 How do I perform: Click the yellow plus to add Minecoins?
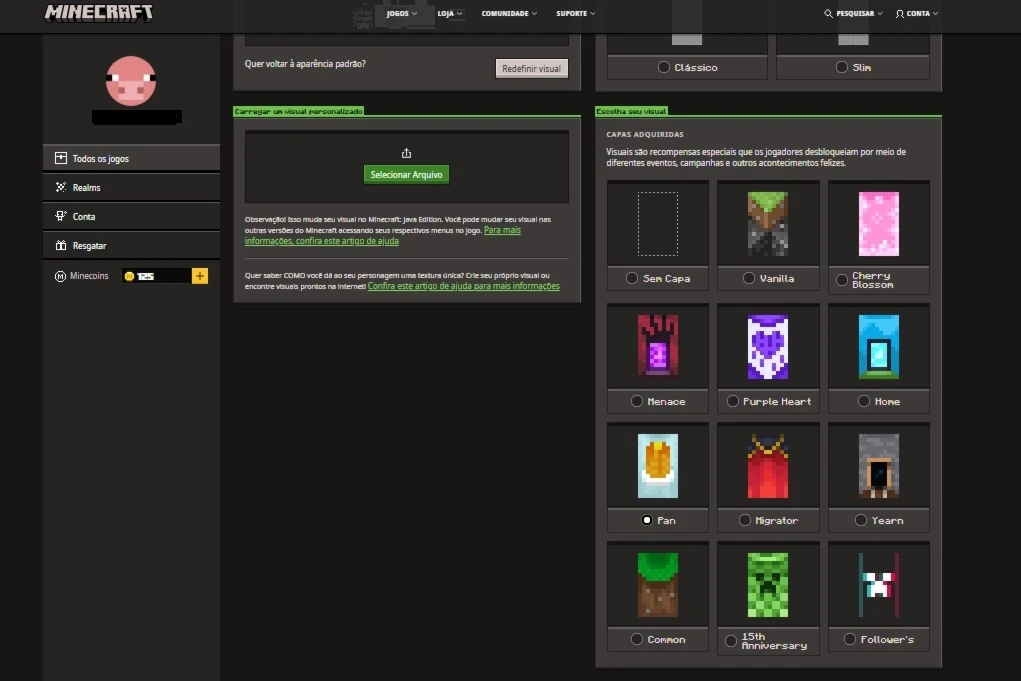[x=200, y=276]
